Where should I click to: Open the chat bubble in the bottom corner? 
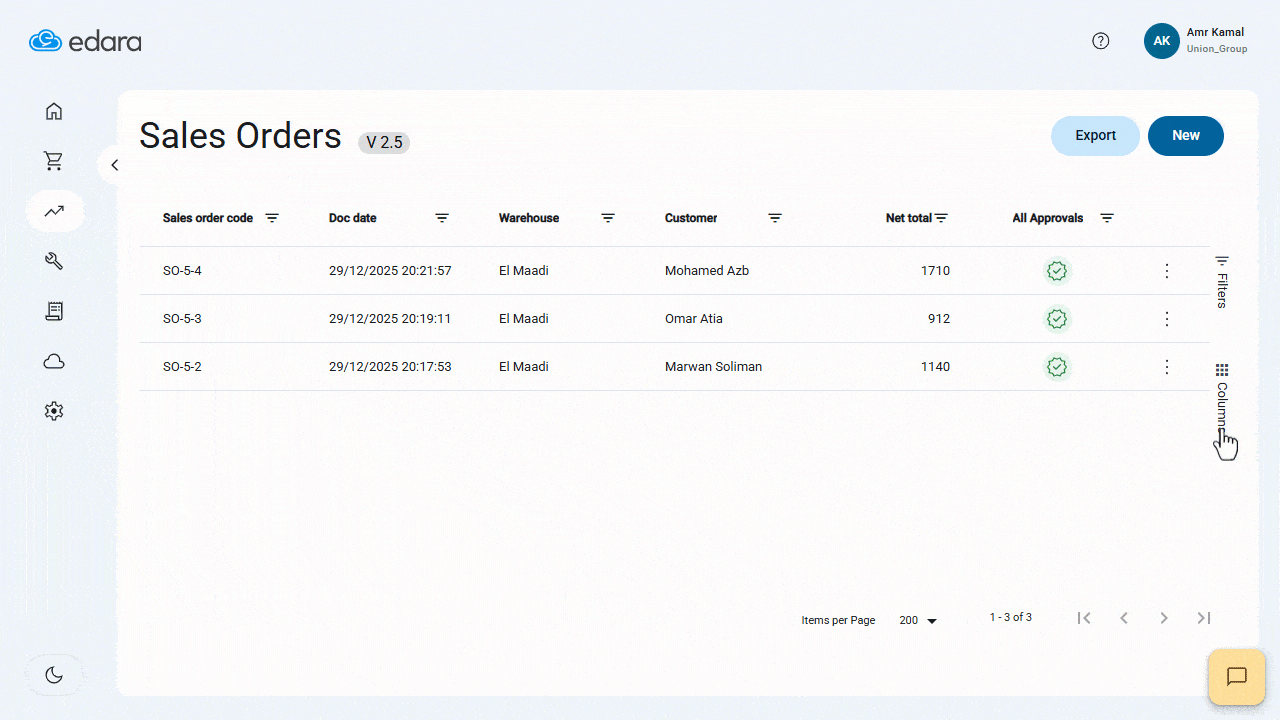1236,677
